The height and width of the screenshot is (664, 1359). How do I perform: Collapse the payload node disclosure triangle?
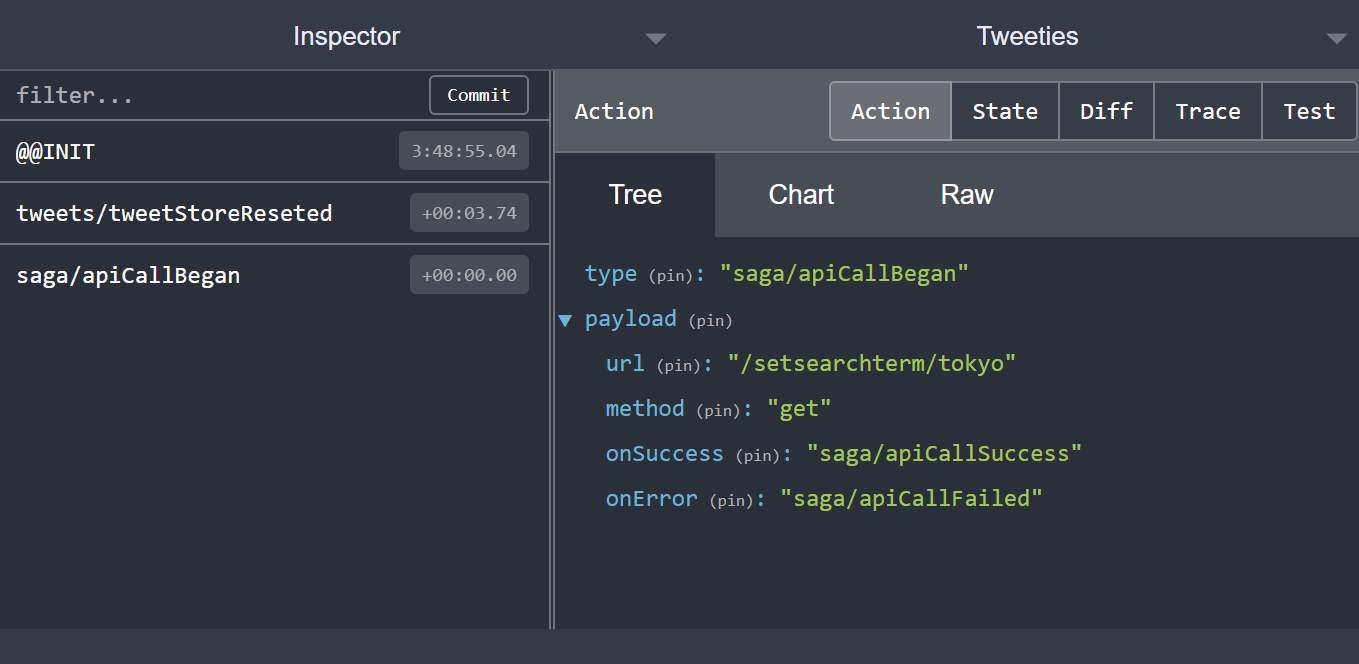pyautogui.click(x=566, y=320)
